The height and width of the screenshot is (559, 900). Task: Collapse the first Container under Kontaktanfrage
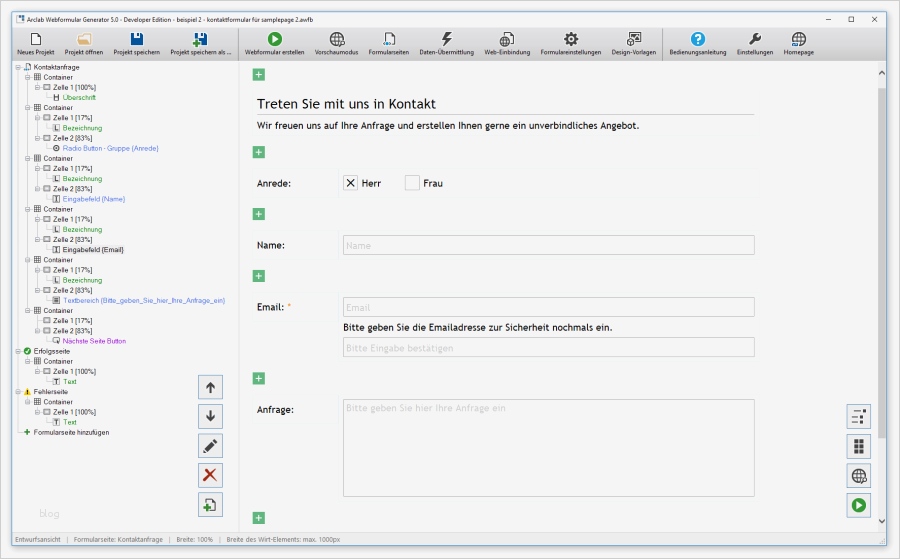[x=28, y=77]
